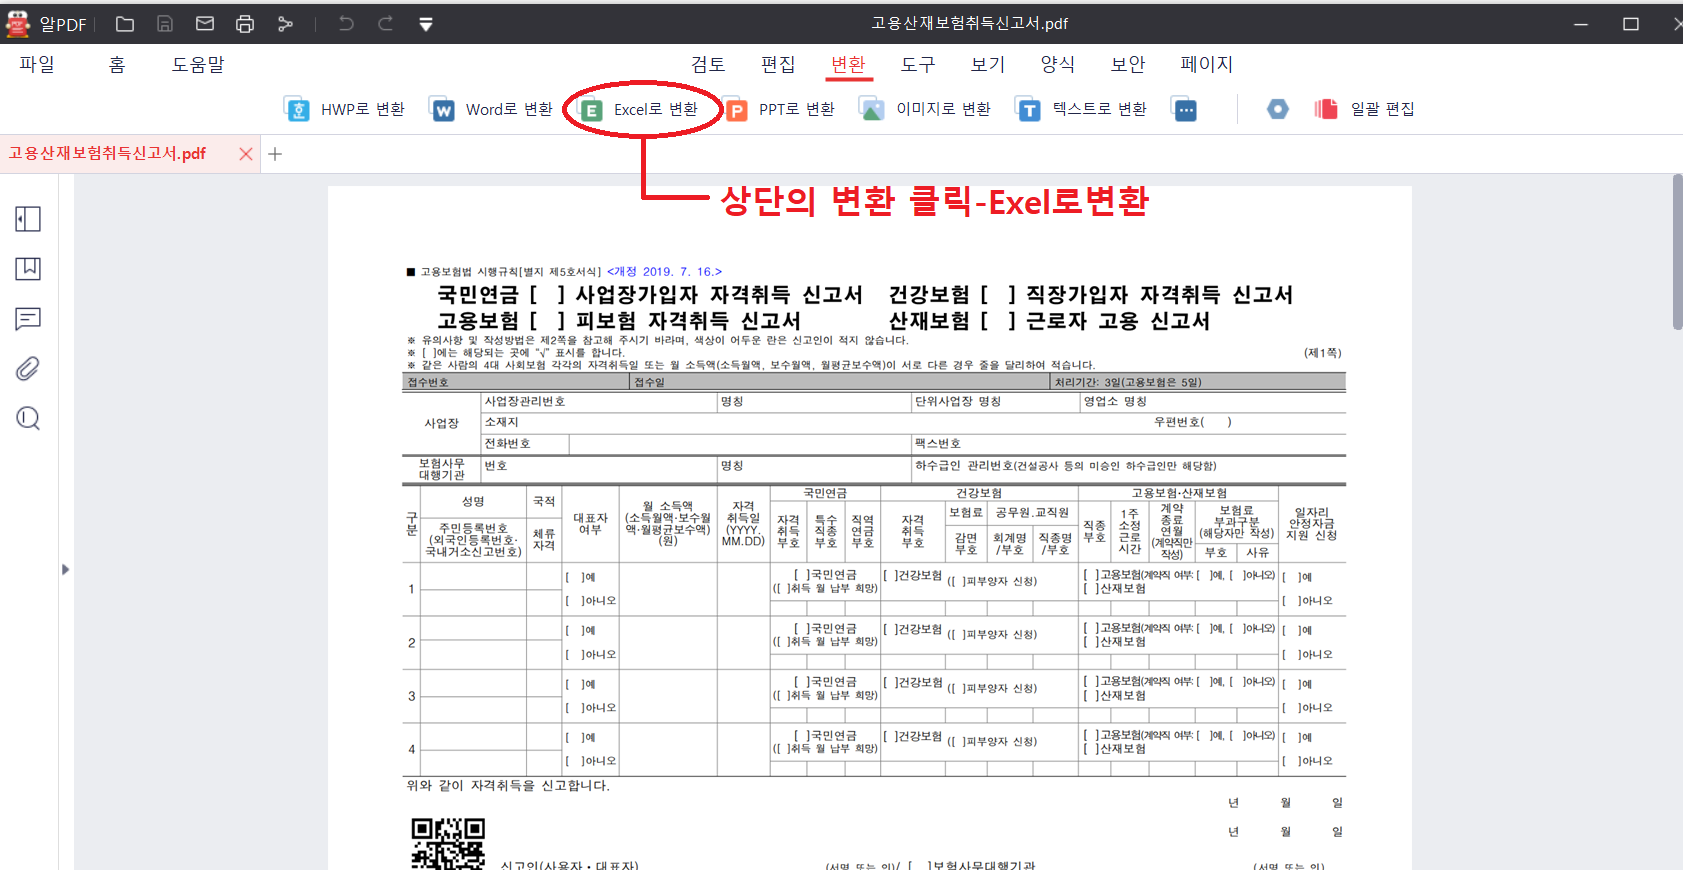1683x870 pixels.
Task: Open the 파일 menu
Action: 37,65
